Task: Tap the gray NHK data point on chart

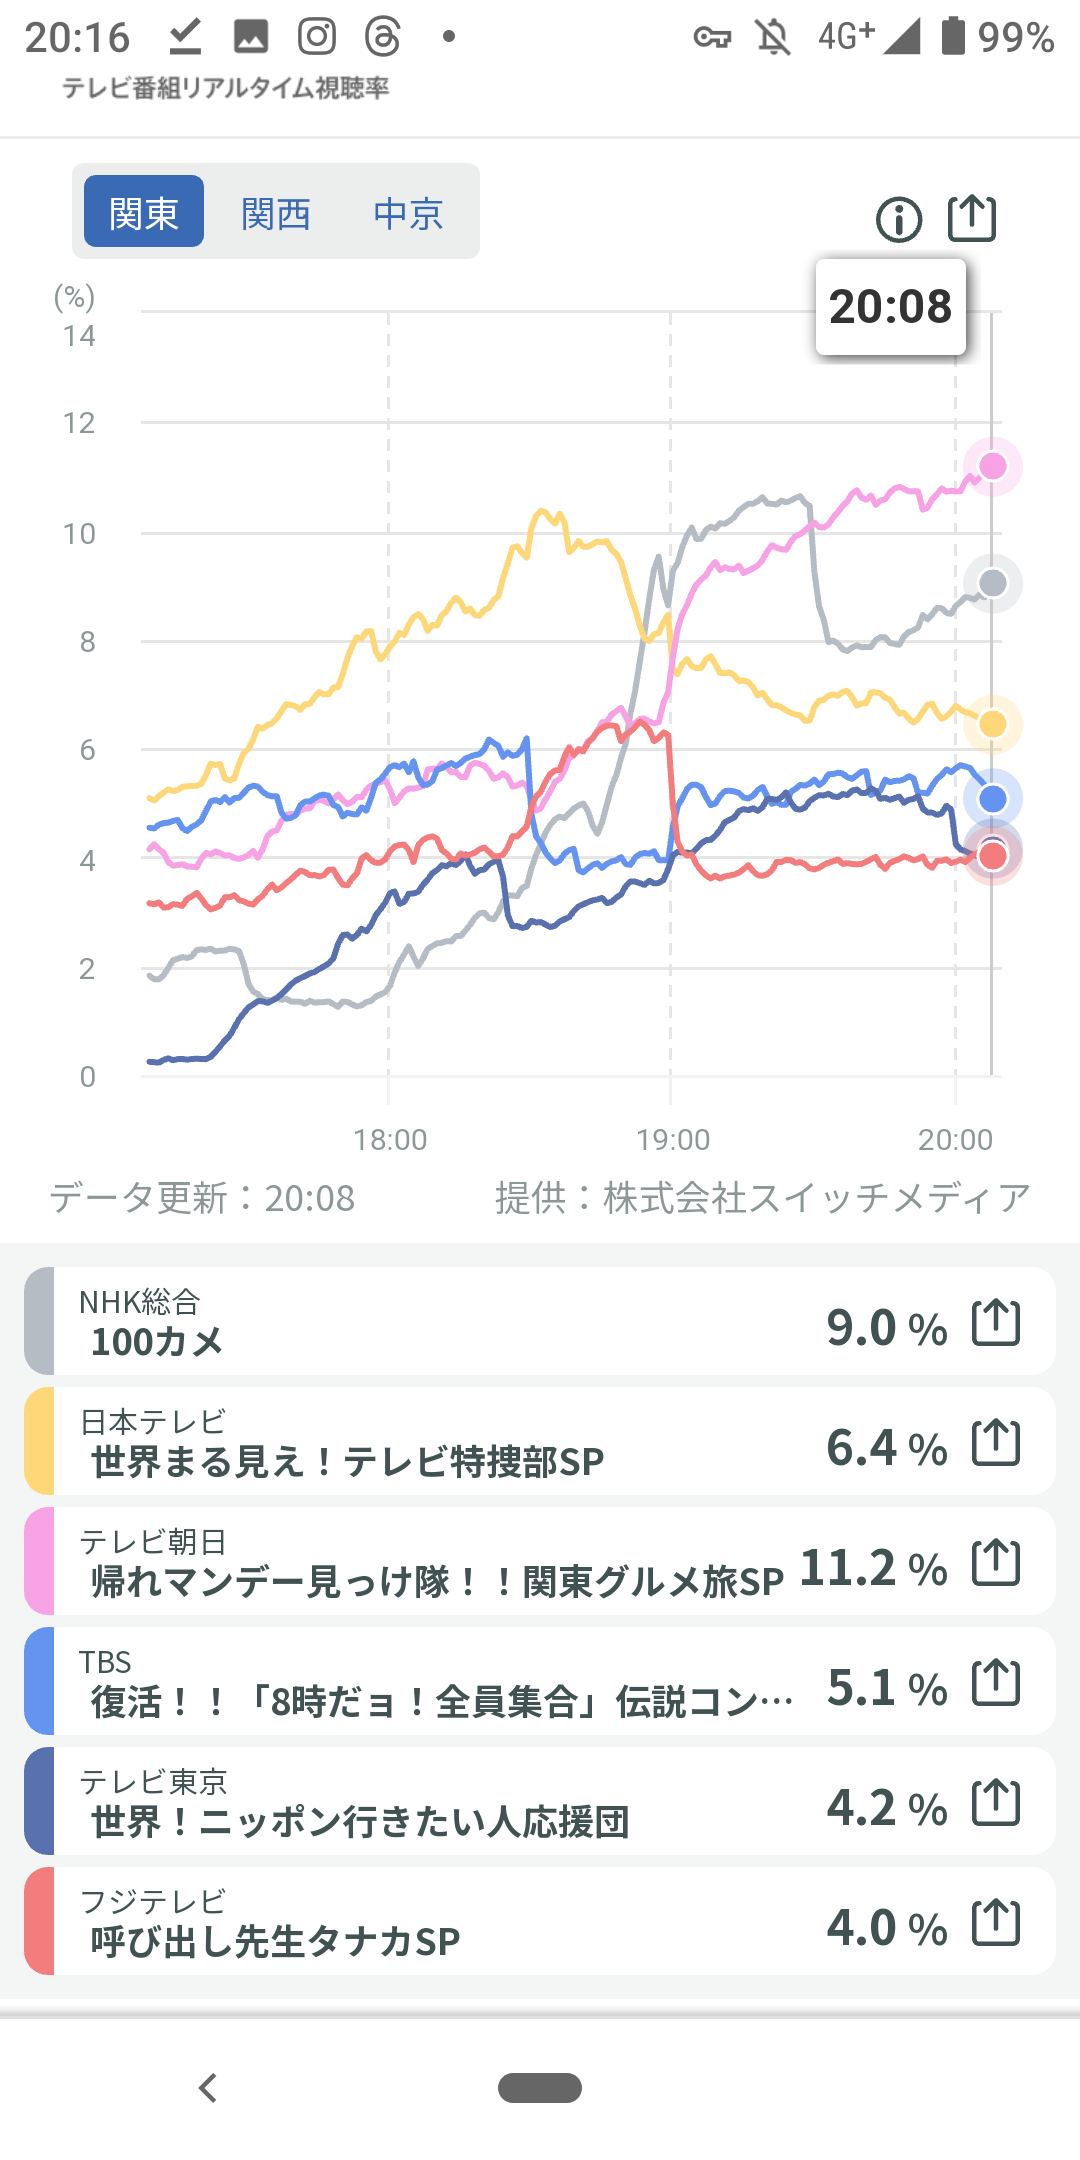Action: [992, 583]
